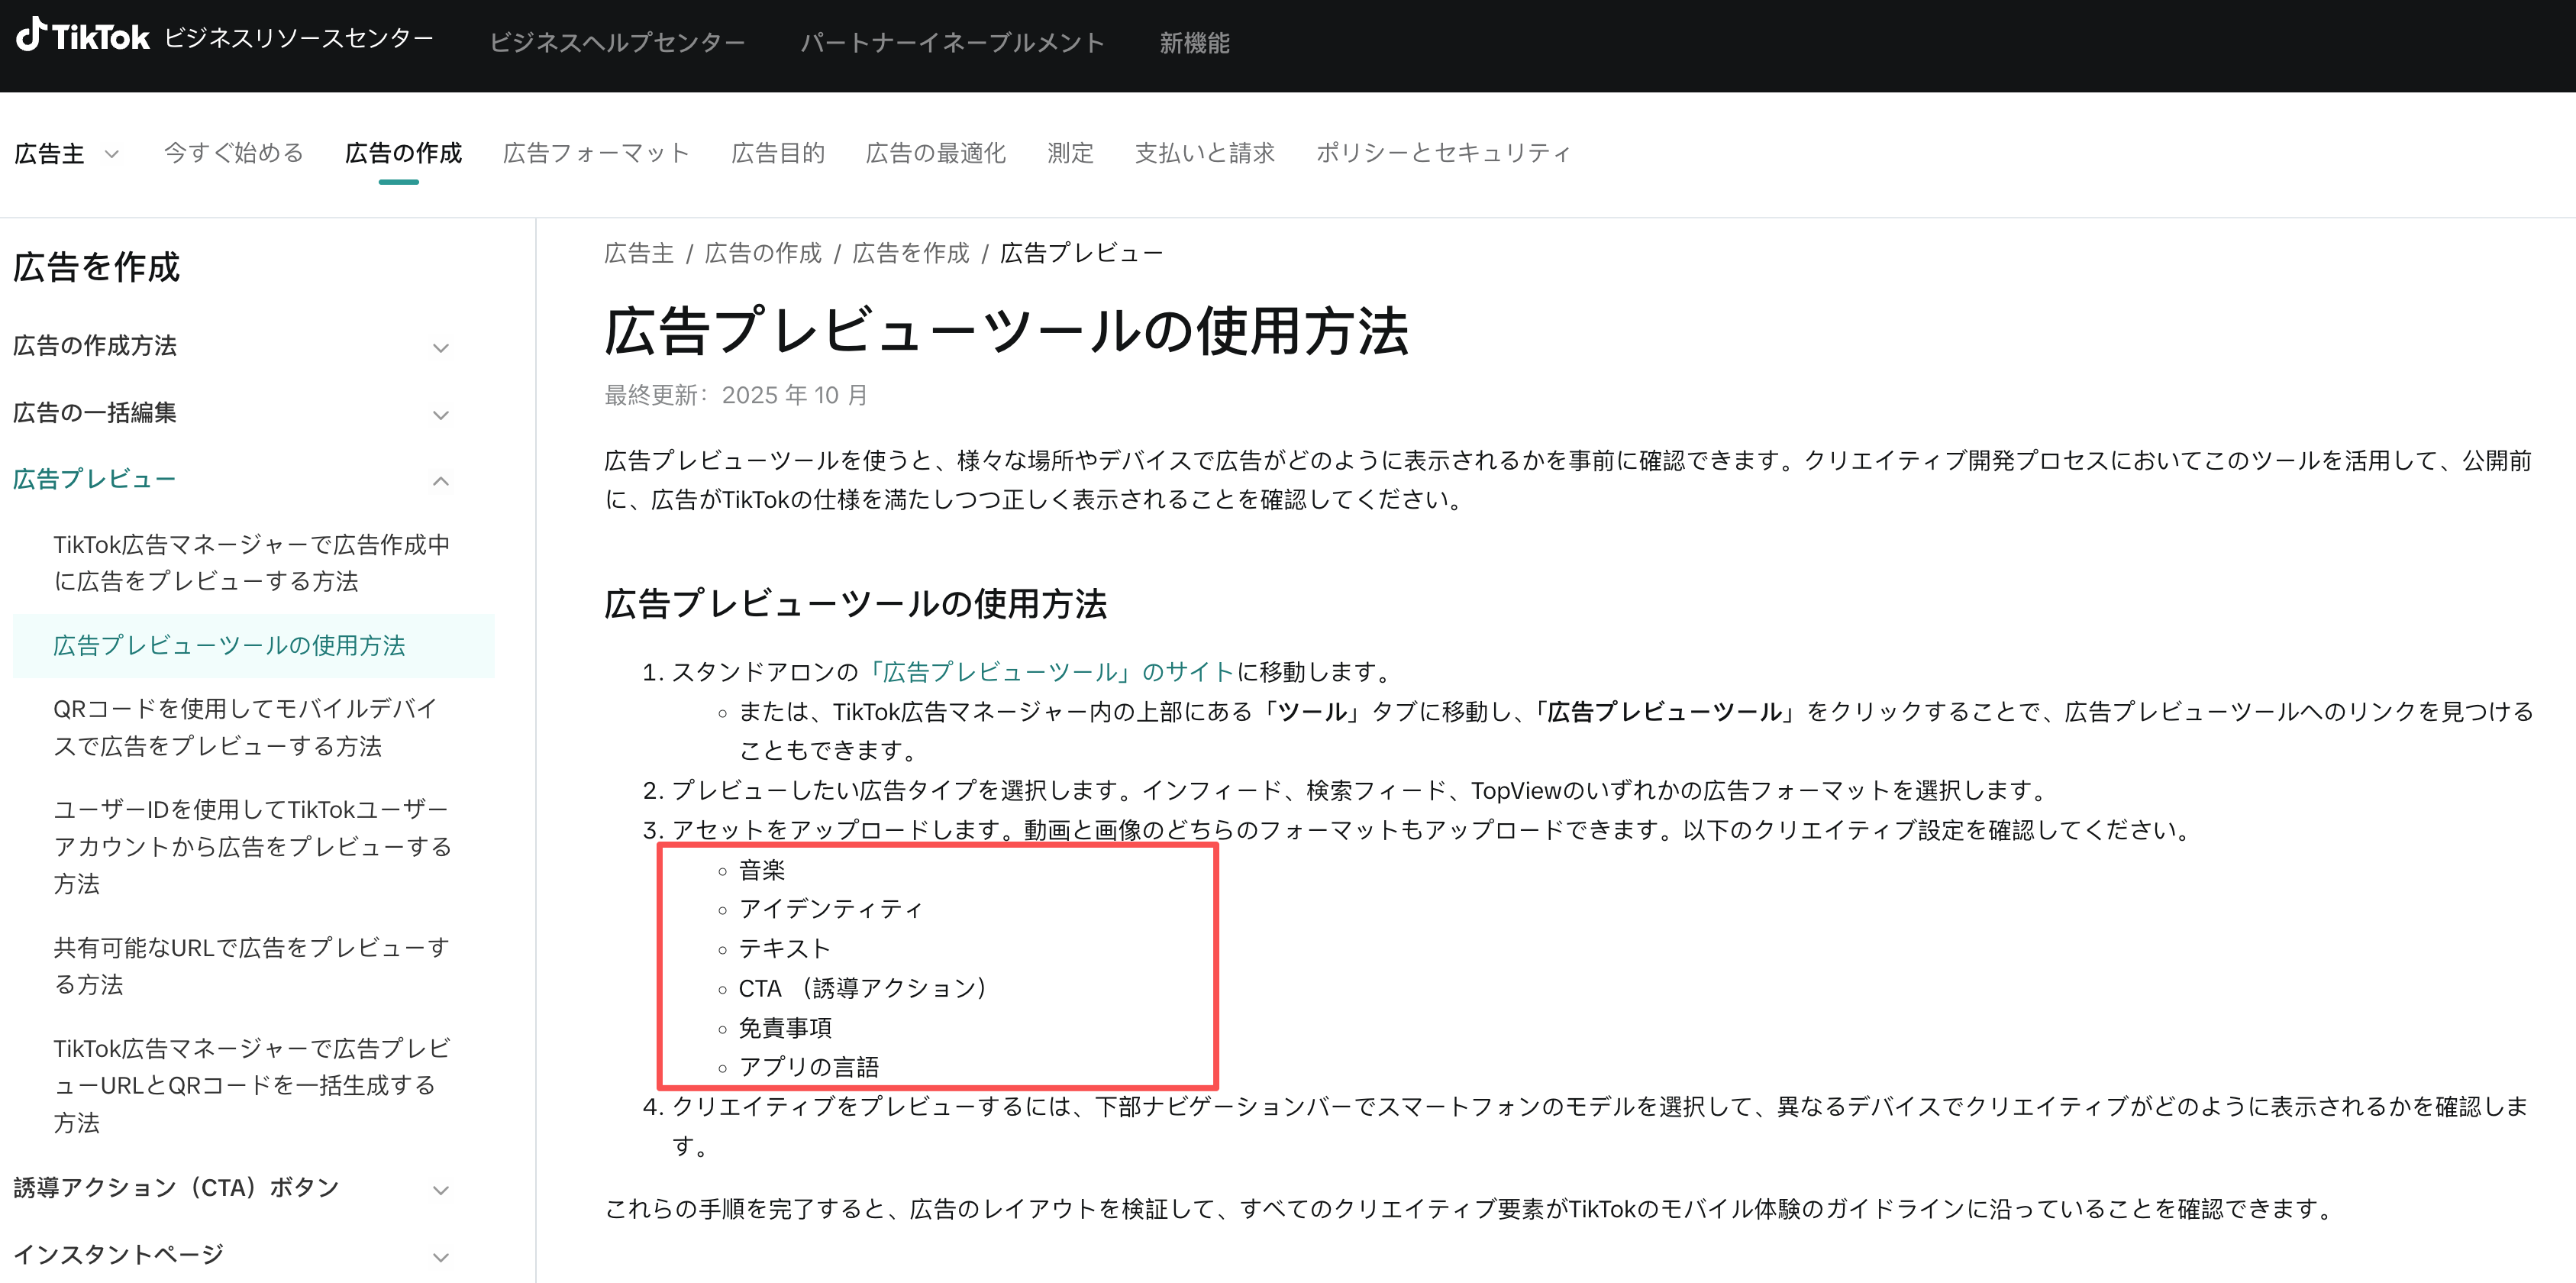Click chevron beside 広告の作成方法
Image resolution: width=2576 pixels, height=1283 pixels.
point(440,348)
